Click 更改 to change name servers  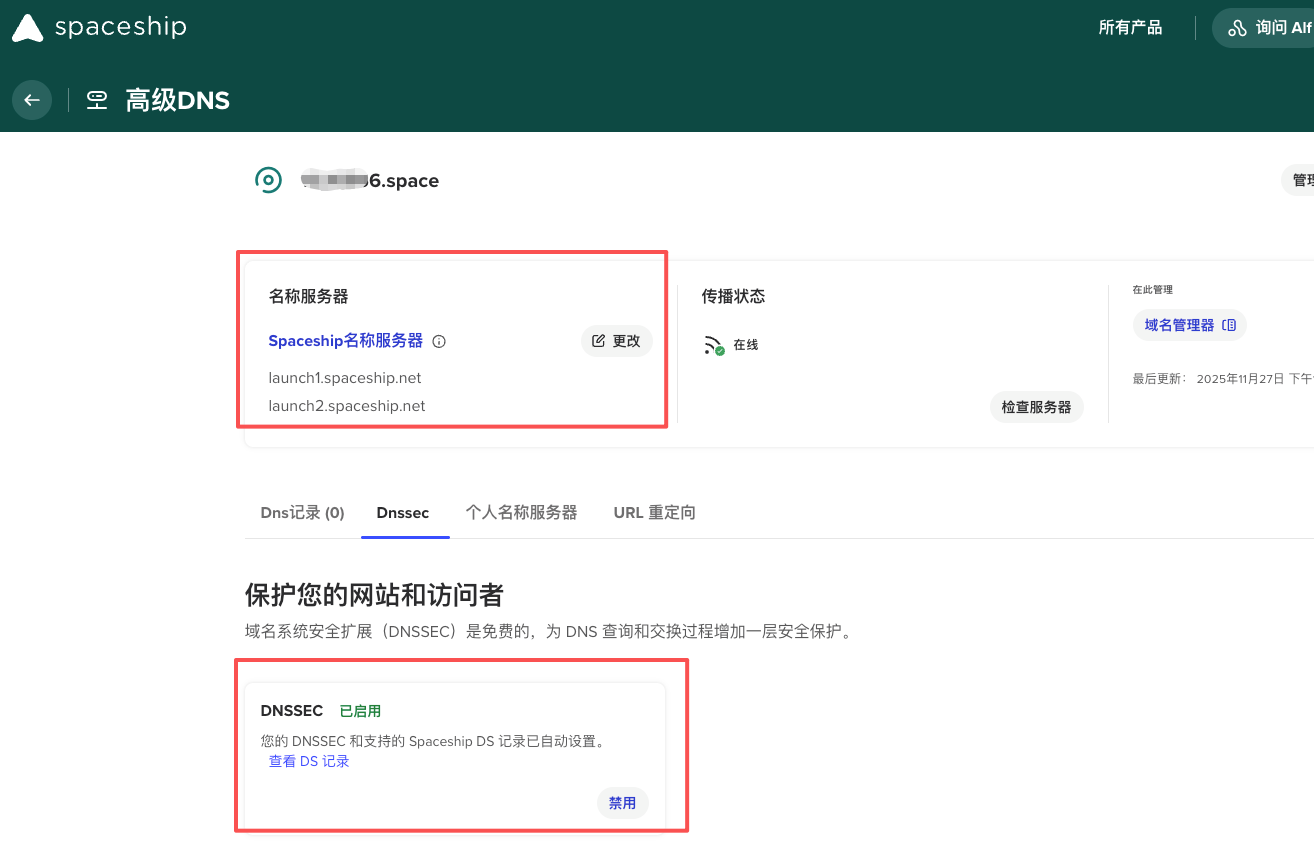pos(616,341)
